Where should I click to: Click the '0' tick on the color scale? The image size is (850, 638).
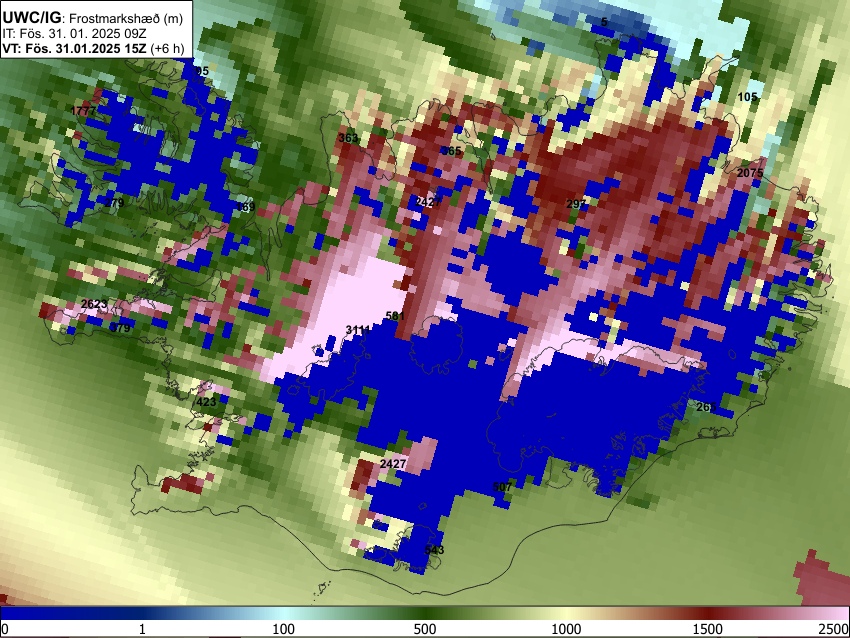pos(5,629)
